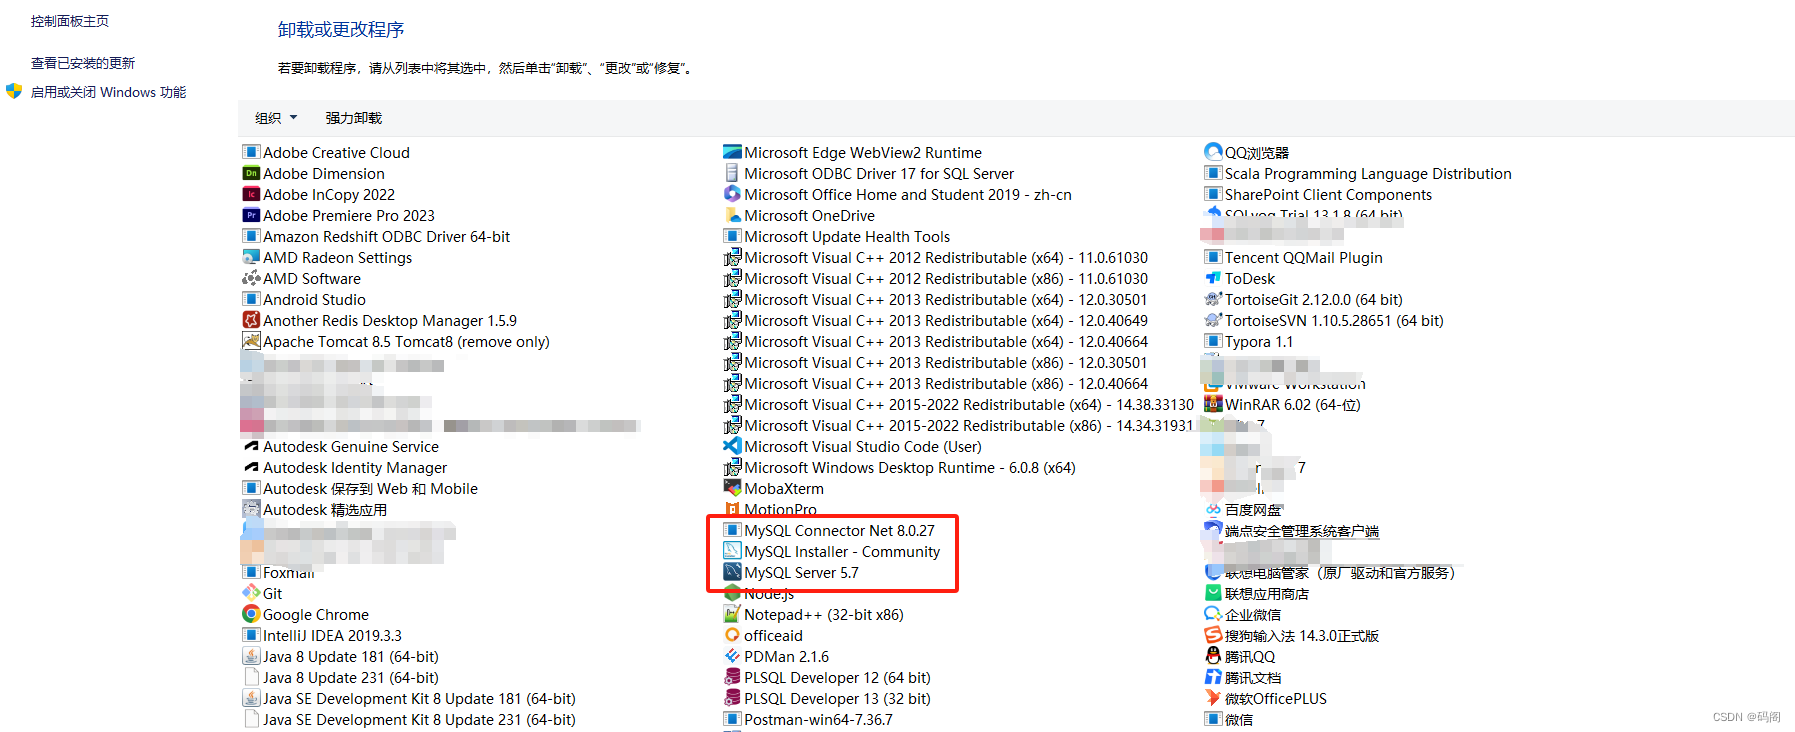The image size is (1795, 732).
Task: Select IntelliJ IDEA 2019.3.3 entry
Action: tap(322, 635)
